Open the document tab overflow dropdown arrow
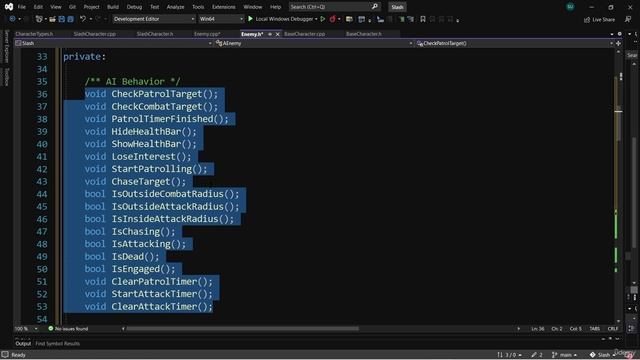 (x=612, y=34)
